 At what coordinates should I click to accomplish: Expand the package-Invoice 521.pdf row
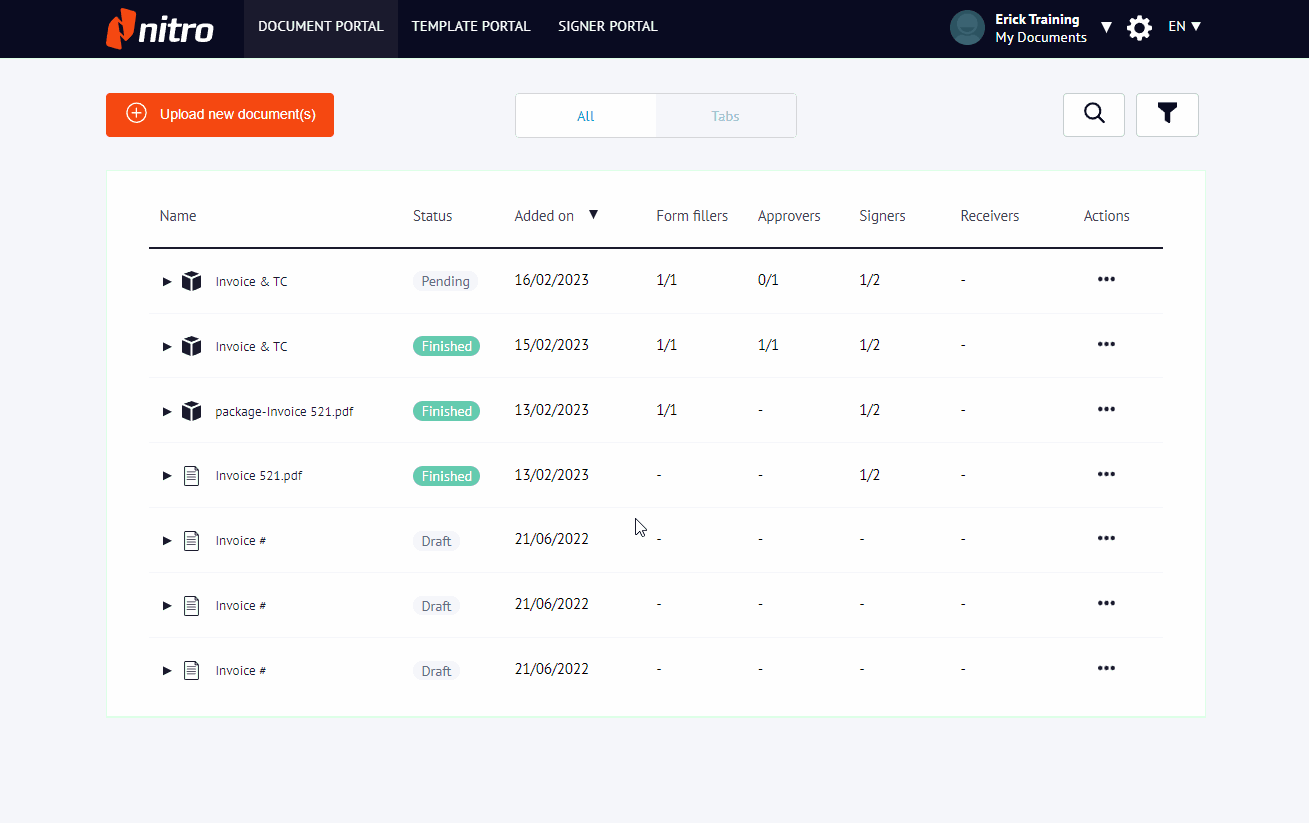(167, 412)
